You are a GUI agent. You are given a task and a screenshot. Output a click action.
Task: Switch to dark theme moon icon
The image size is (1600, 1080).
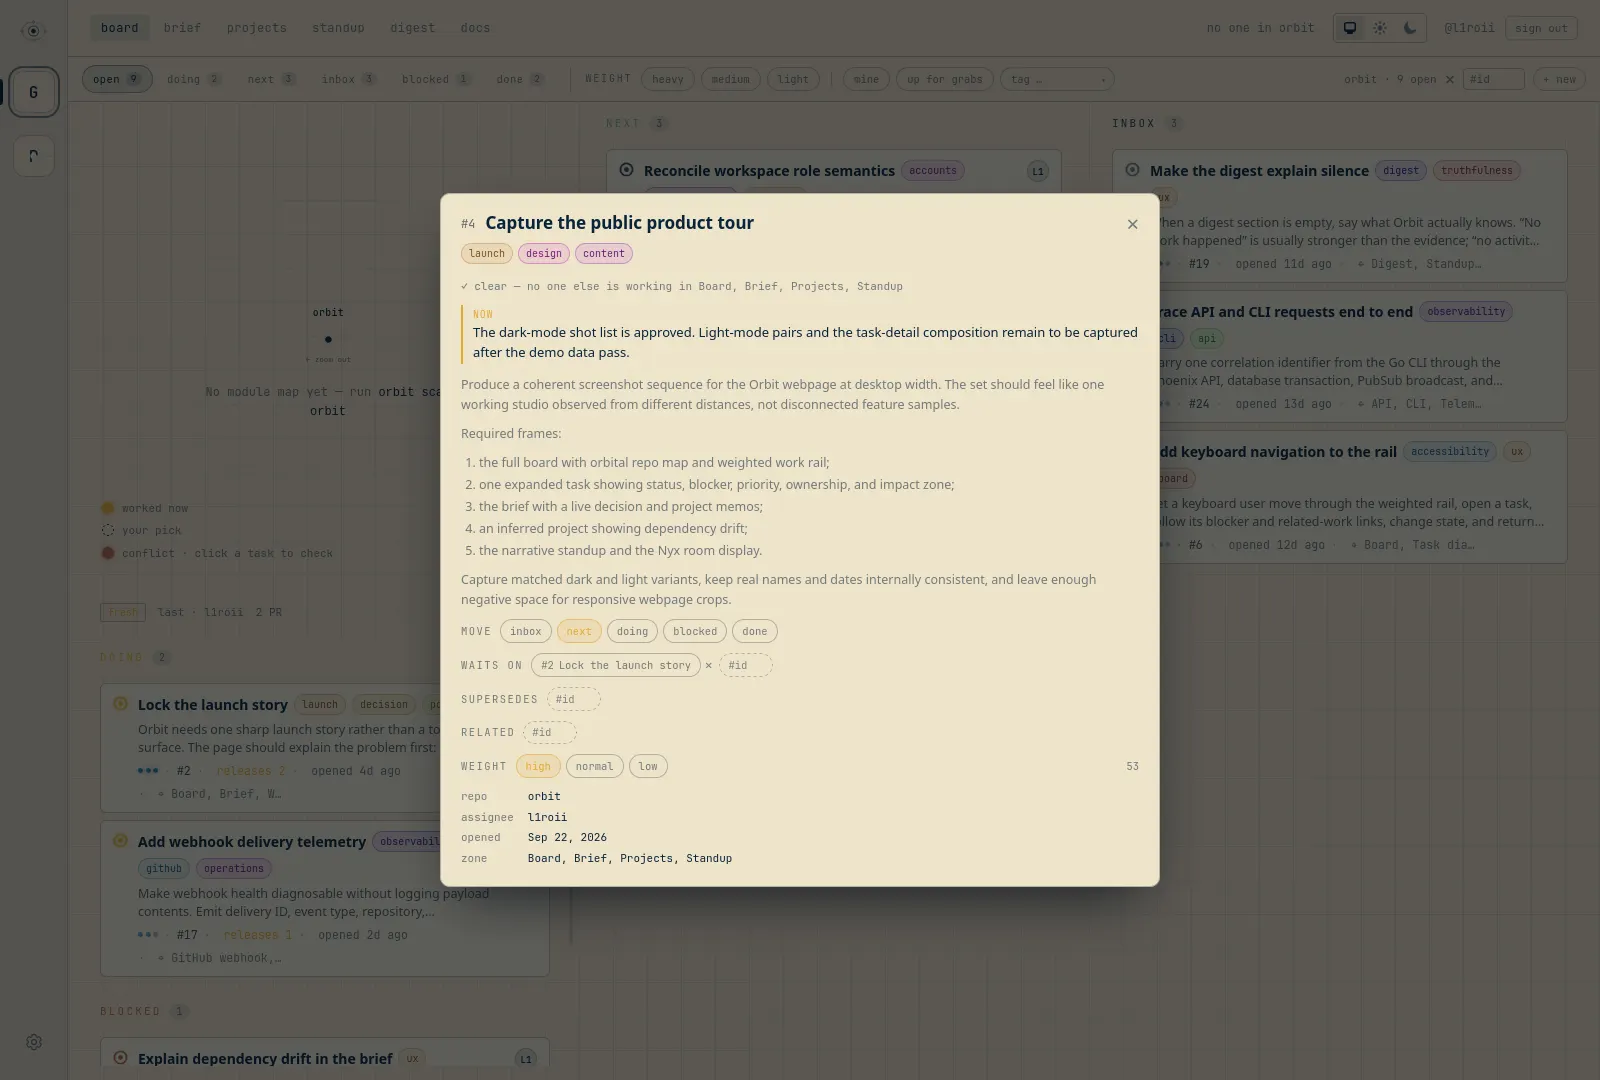1410,28
